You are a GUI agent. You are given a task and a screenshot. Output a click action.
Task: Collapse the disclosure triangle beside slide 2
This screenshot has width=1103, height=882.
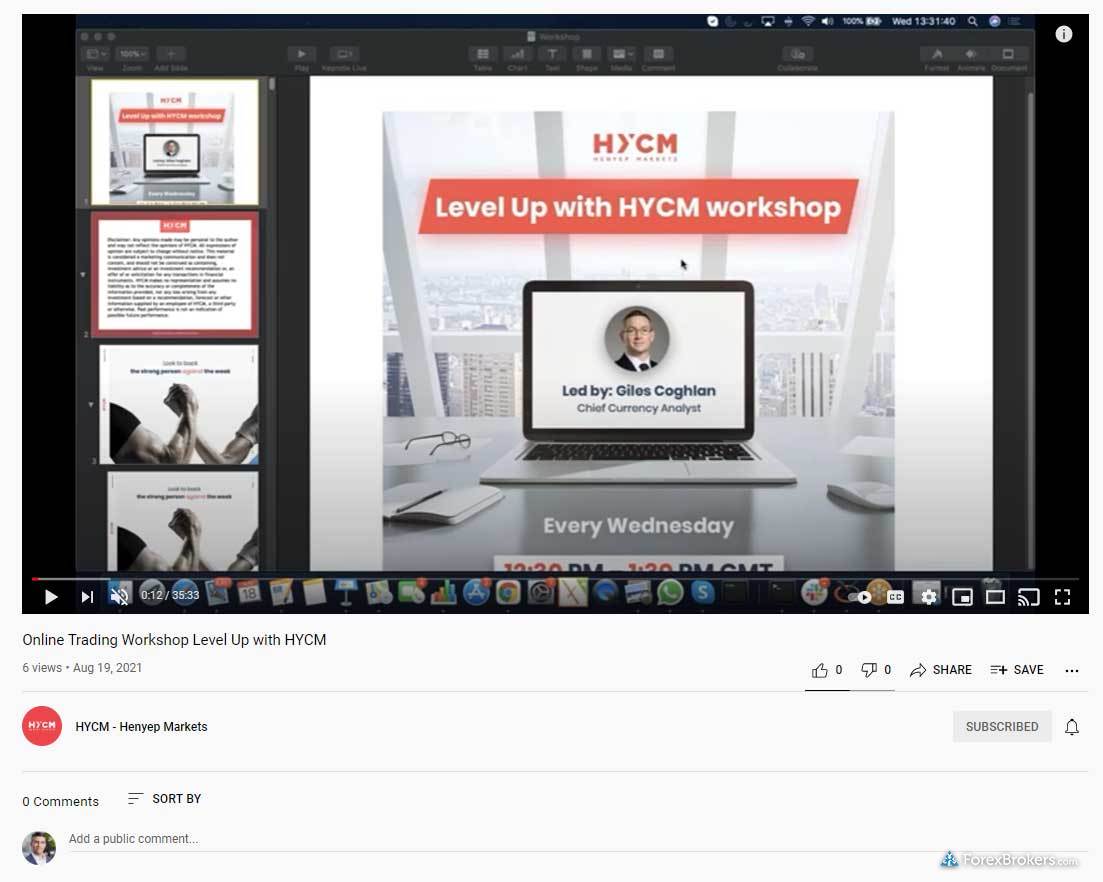click(83, 274)
